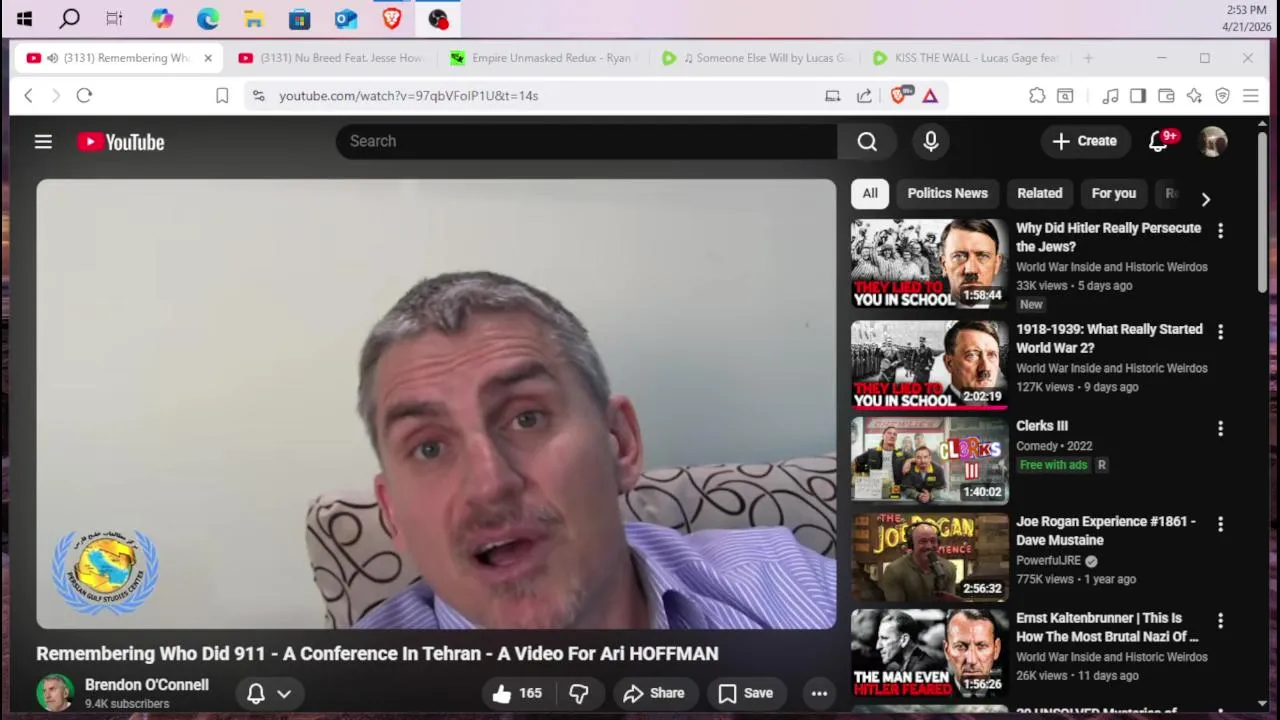Viewport: 1280px width, 720px height.
Task: View site information icon in address bar
Action: click(259, 95)
